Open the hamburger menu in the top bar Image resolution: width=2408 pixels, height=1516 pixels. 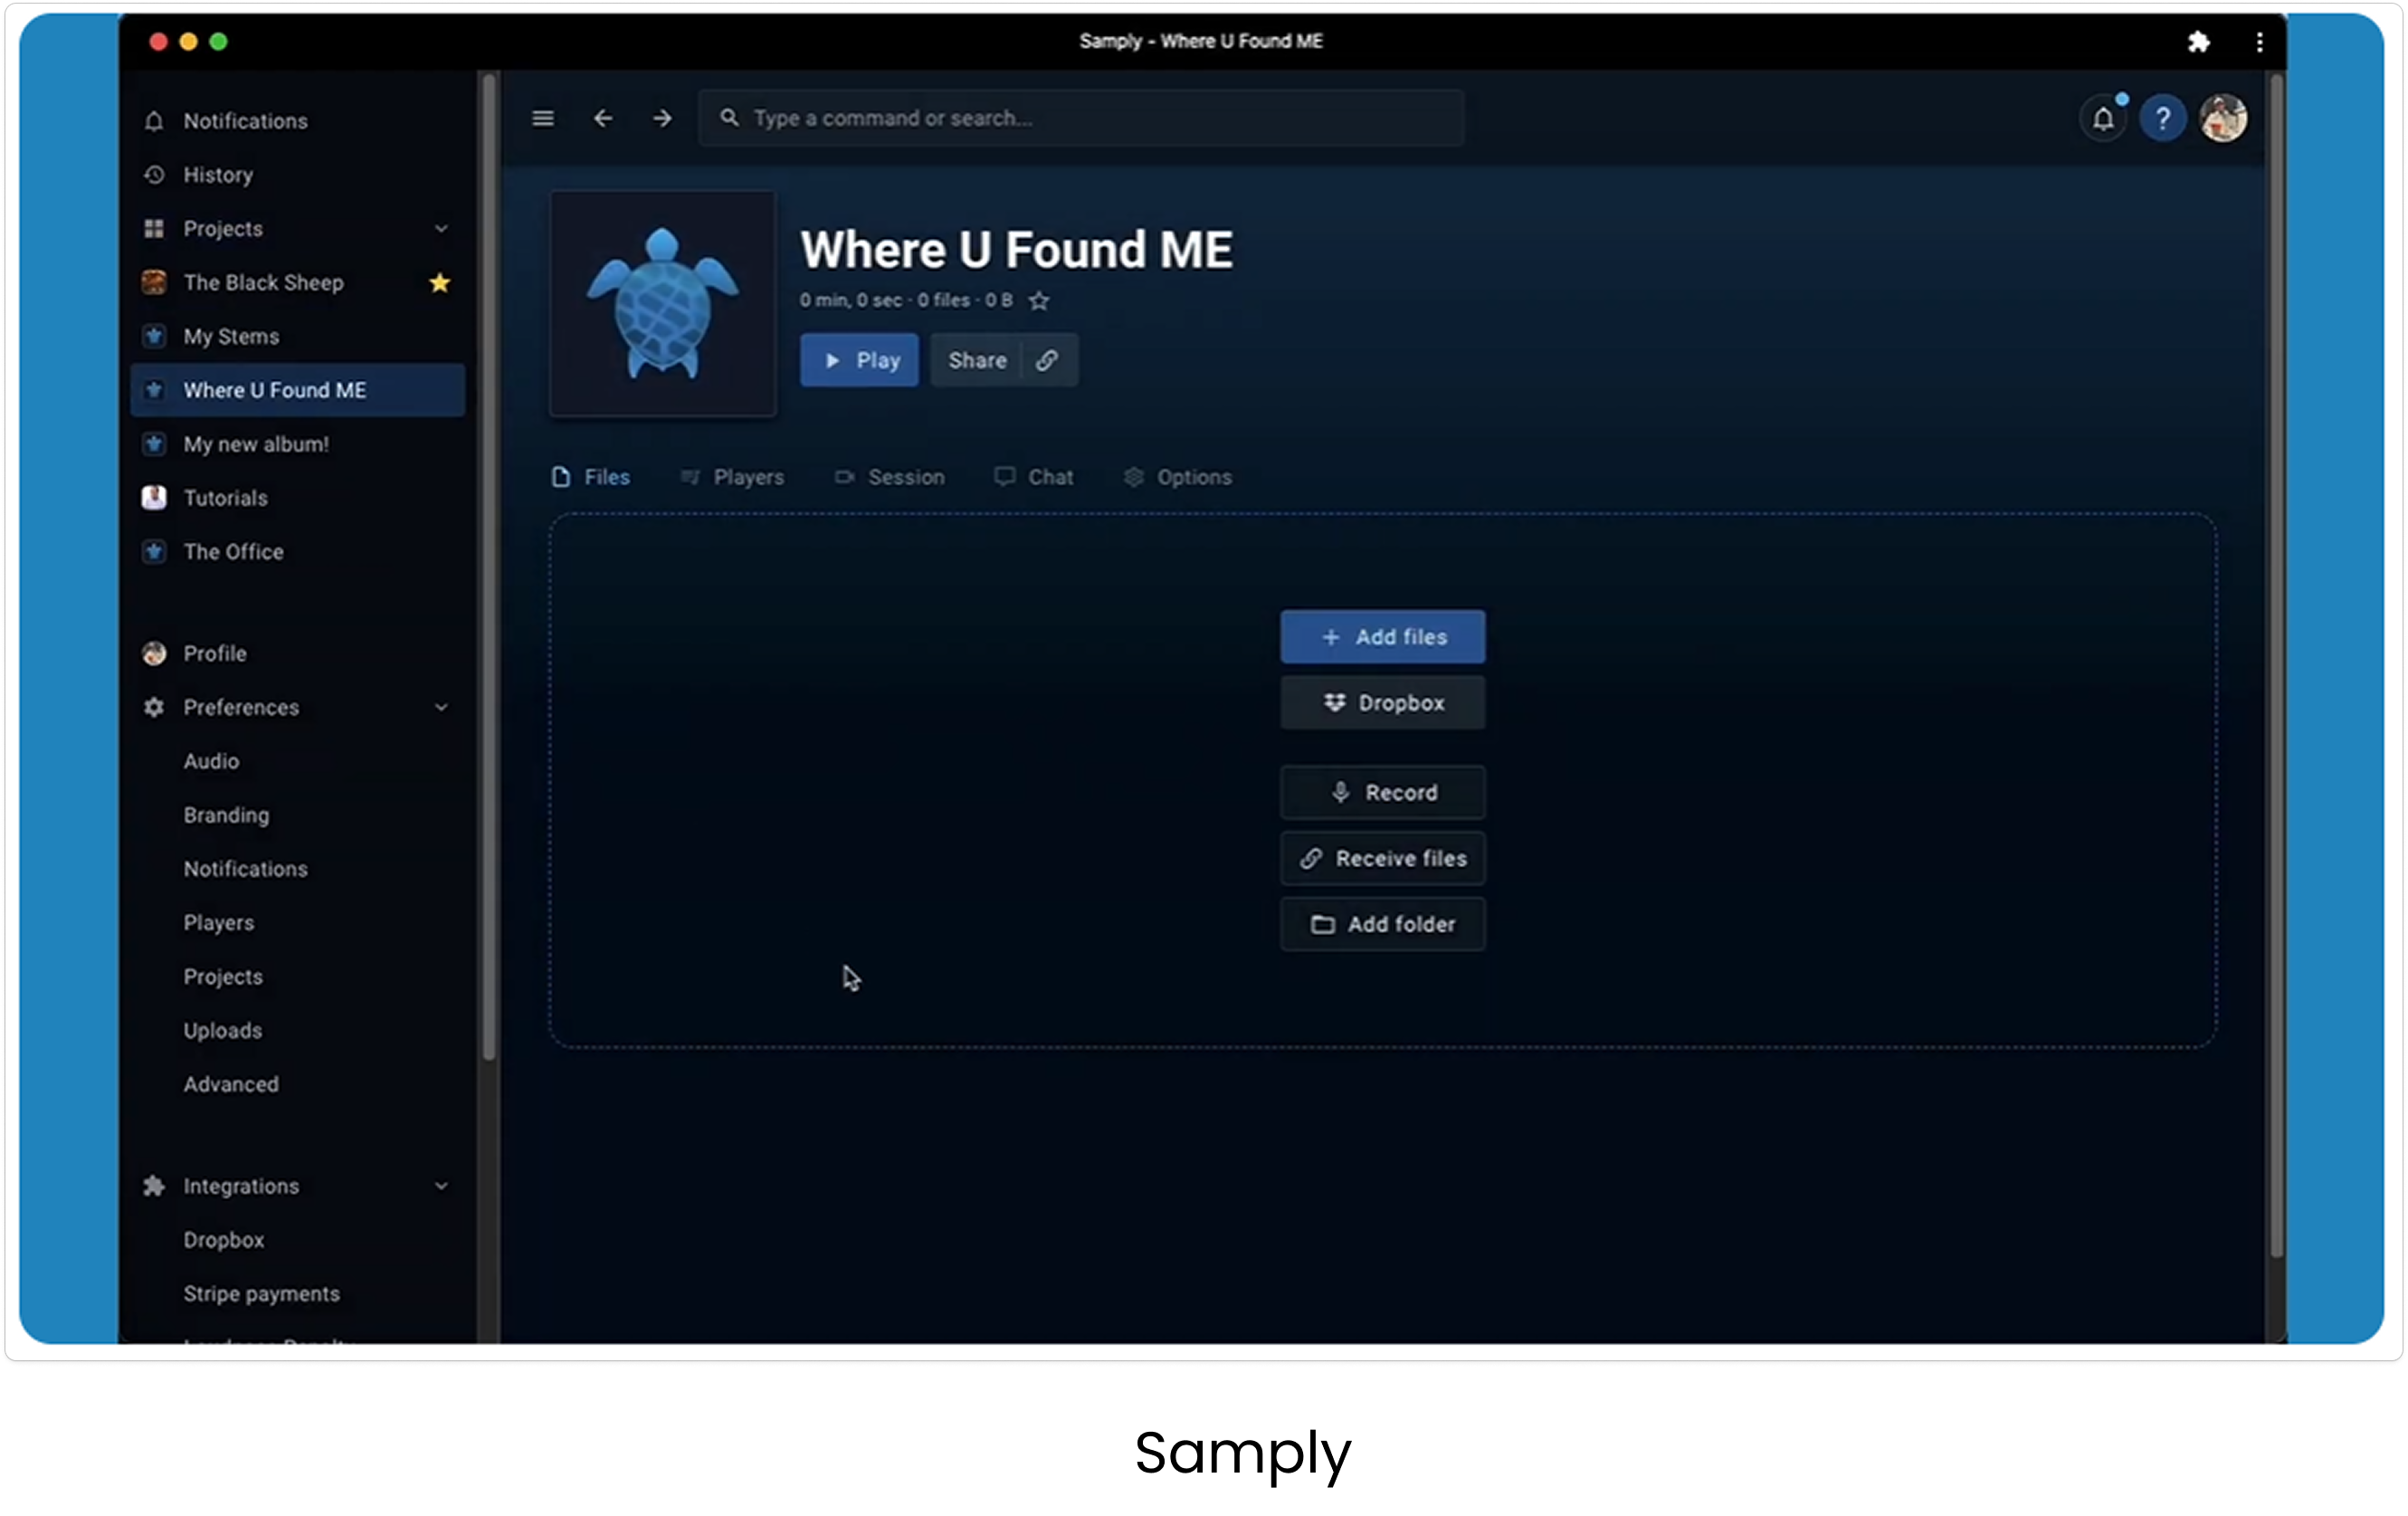[x=543, y=118]
